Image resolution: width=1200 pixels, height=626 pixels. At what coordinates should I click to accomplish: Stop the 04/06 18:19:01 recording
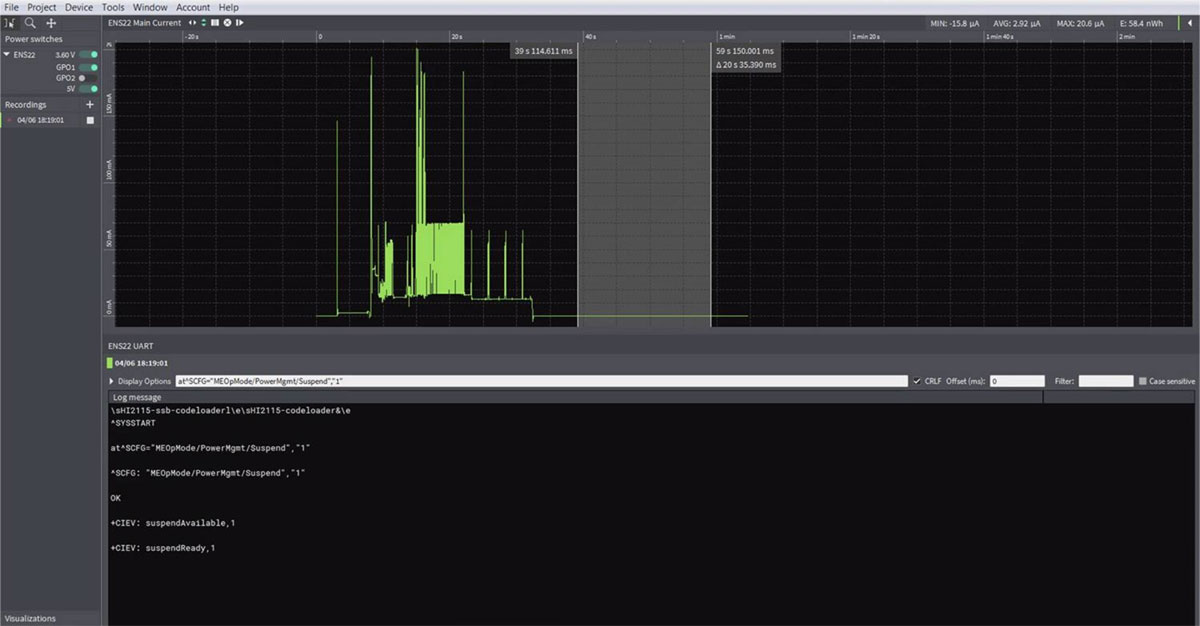pyautogui.click(x=90, y=120)
